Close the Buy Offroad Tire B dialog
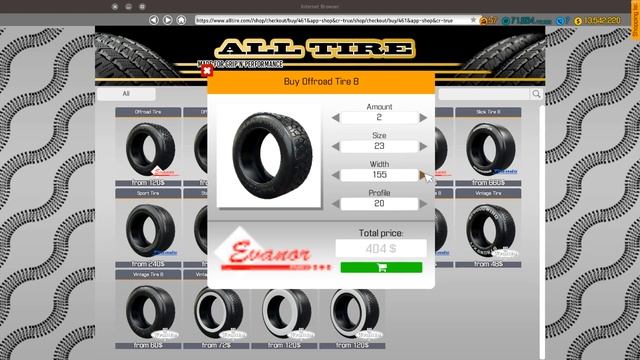Screen dimensions: 640x360 click(207, 71)
